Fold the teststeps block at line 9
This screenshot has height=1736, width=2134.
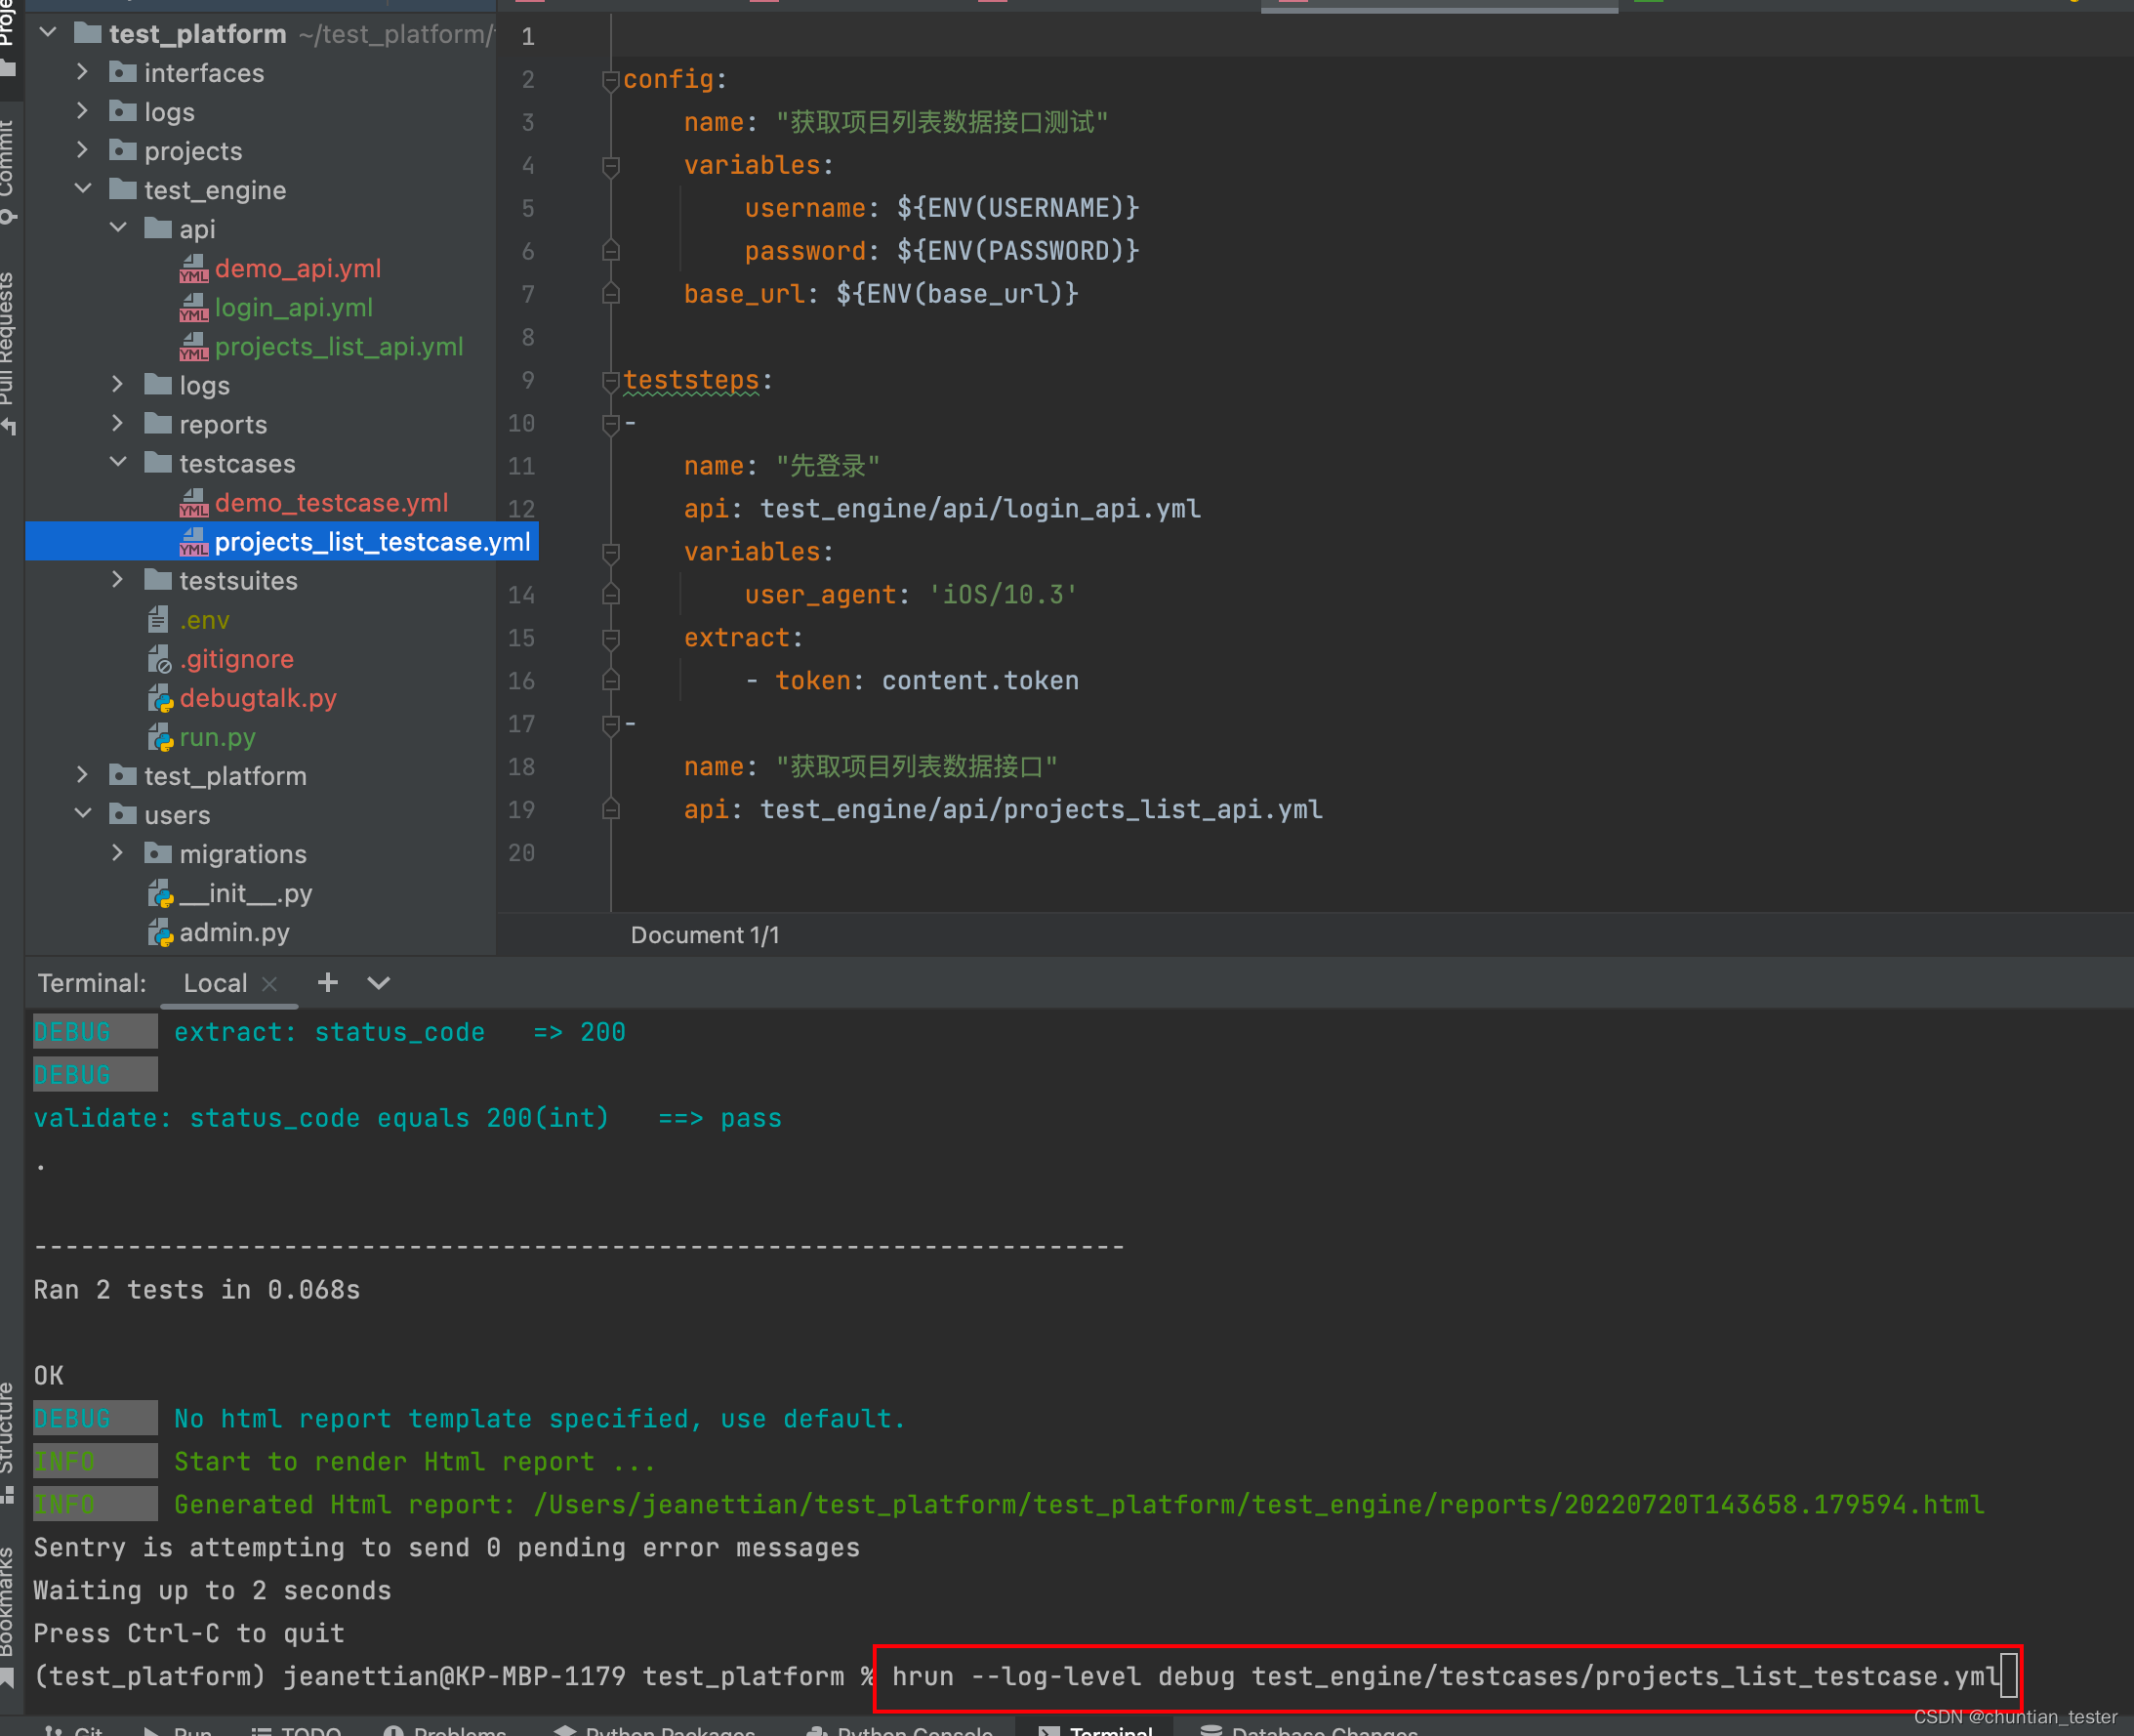(x=610, y=381)
